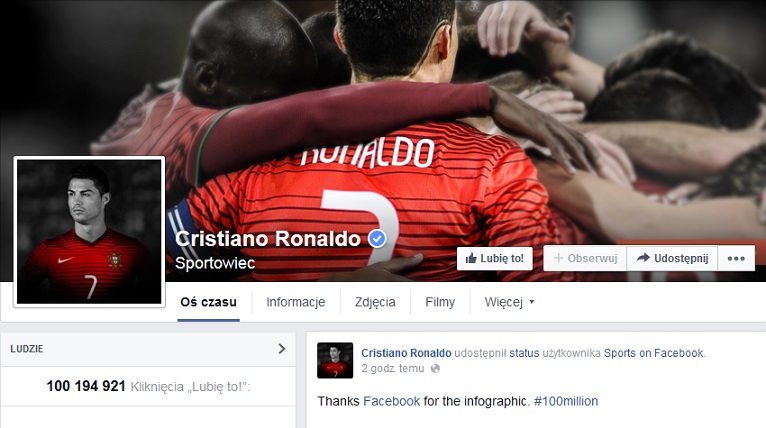The width and height of the screenshot is (766, 428).
Task: Click the Cristiano Ronaldo post author name
Action: tap(406, 353)
